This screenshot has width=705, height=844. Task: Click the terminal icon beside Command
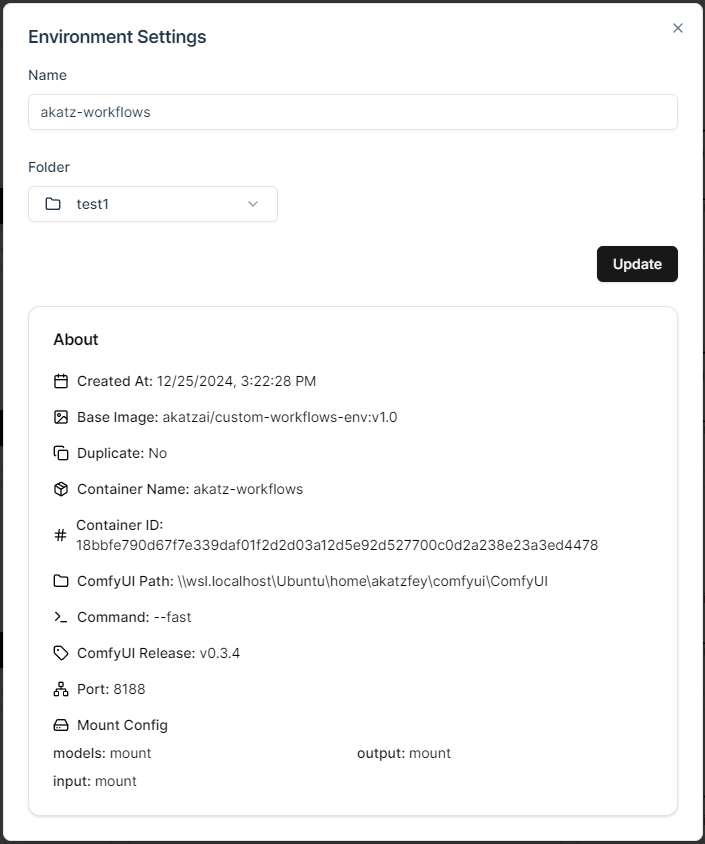[x=61, y=617]
